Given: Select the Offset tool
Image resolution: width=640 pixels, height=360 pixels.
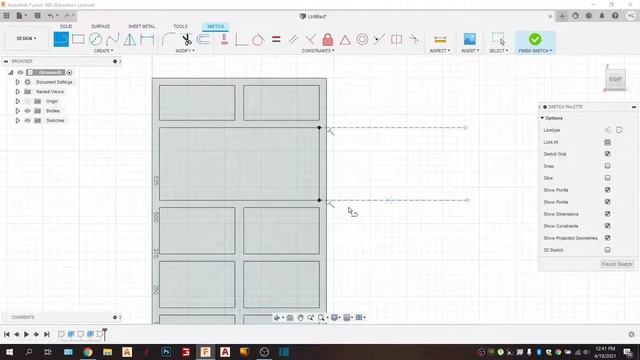Looking at the screenshot, I should point(203,40).
